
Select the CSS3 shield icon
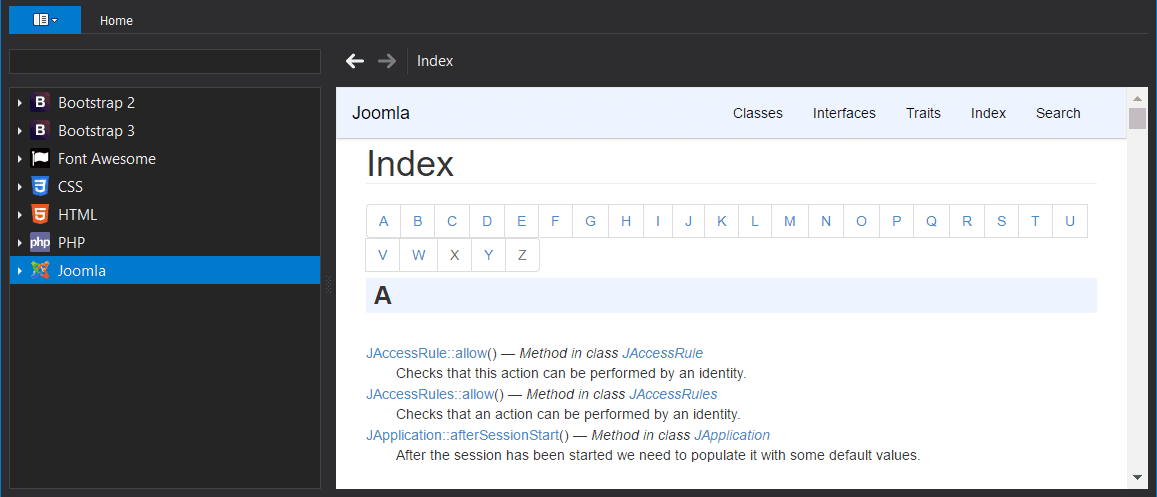pos(40,186)
